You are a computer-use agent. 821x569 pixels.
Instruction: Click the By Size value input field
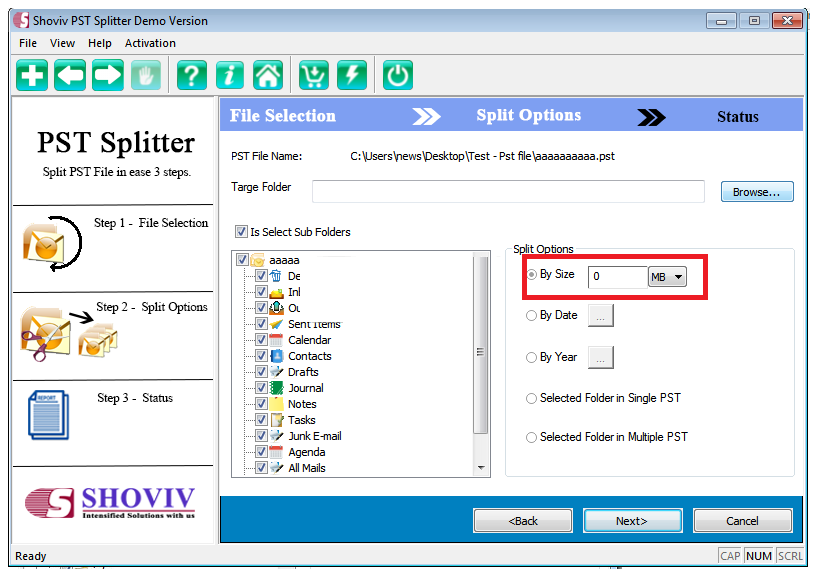[618, 277]
